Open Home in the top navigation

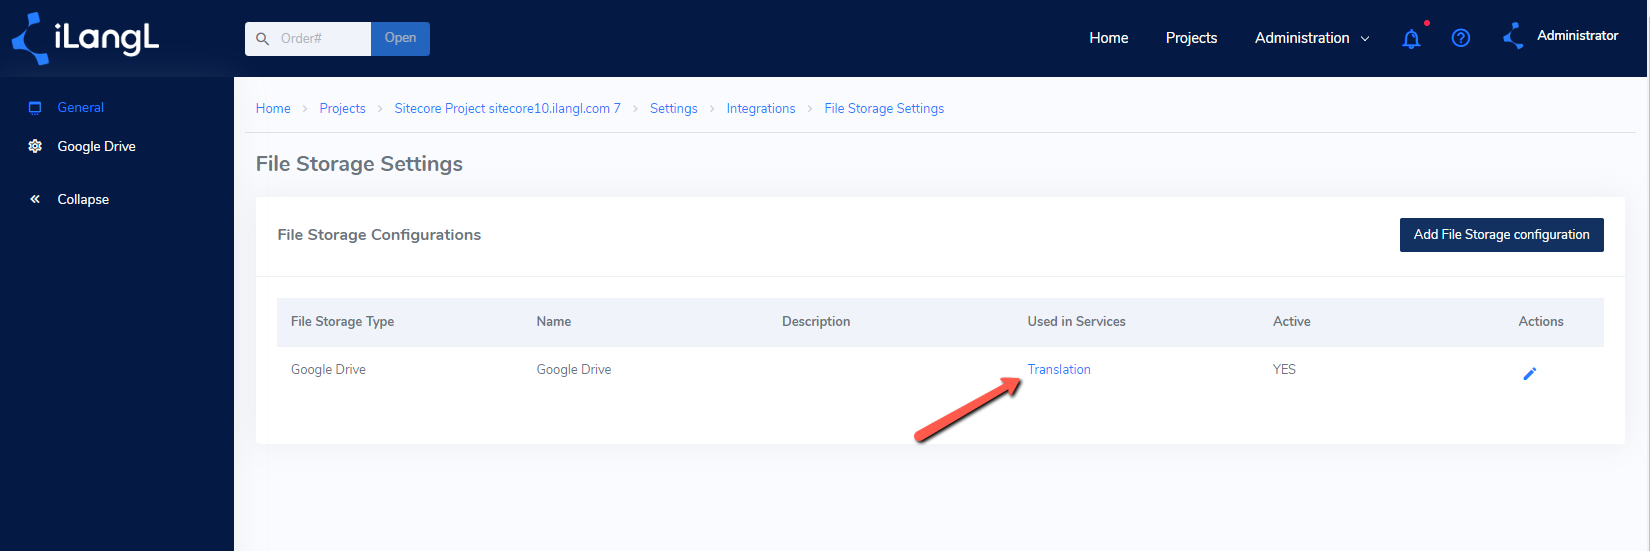click(1109, 38)
